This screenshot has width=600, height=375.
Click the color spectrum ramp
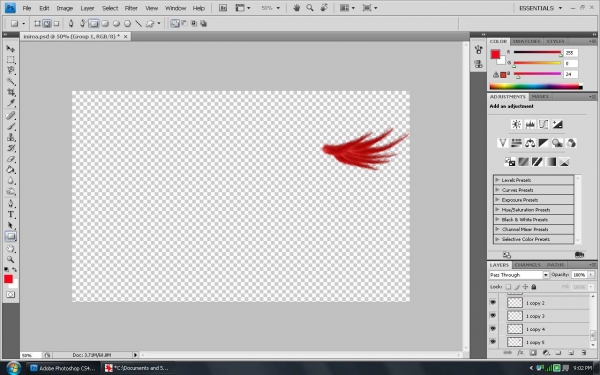click(536, 86)
